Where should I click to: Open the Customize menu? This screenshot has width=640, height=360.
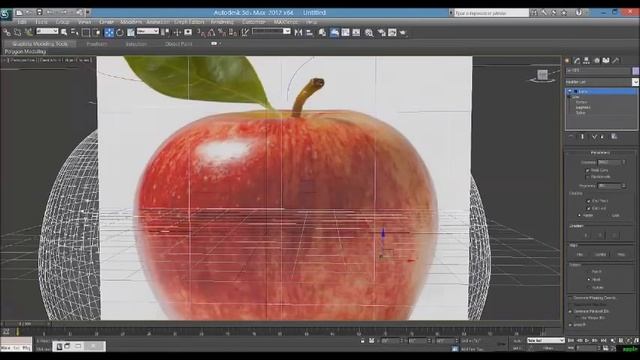point(254,22)
